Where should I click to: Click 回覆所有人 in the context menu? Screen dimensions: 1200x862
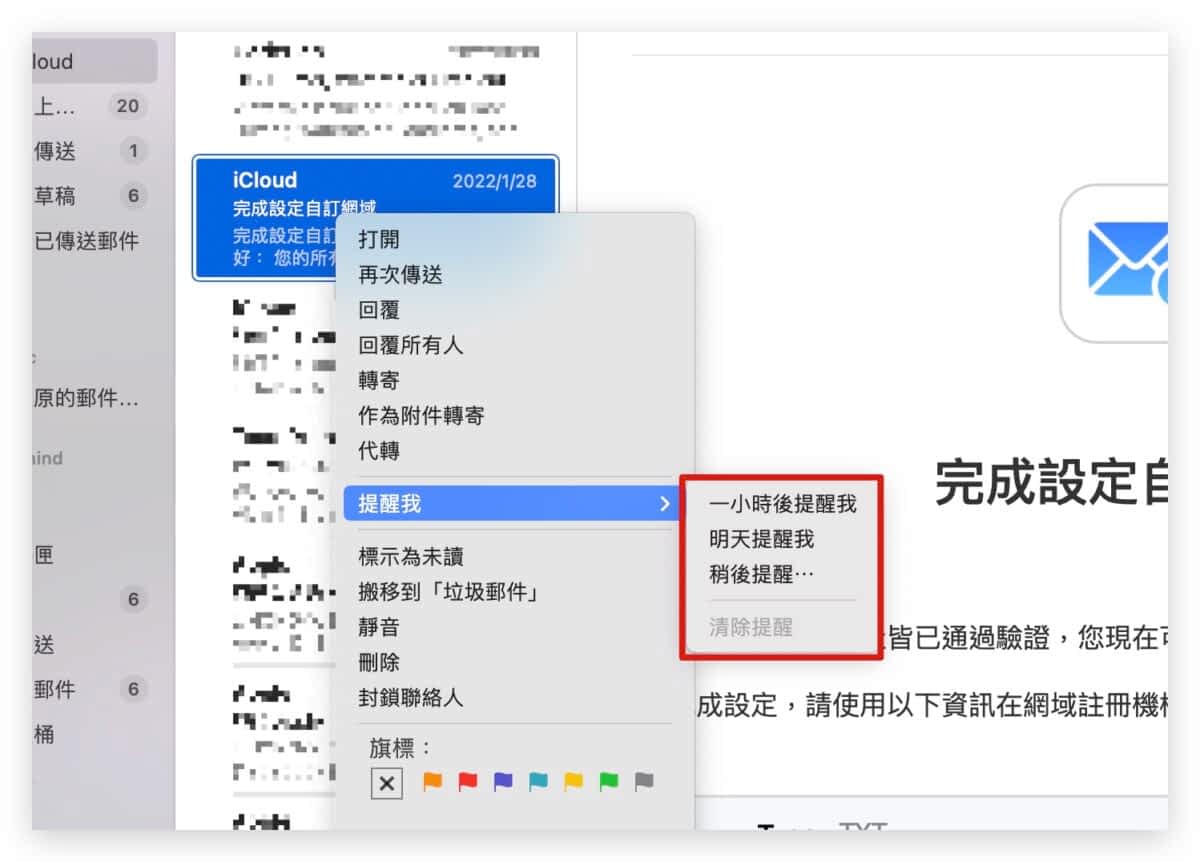411,346
